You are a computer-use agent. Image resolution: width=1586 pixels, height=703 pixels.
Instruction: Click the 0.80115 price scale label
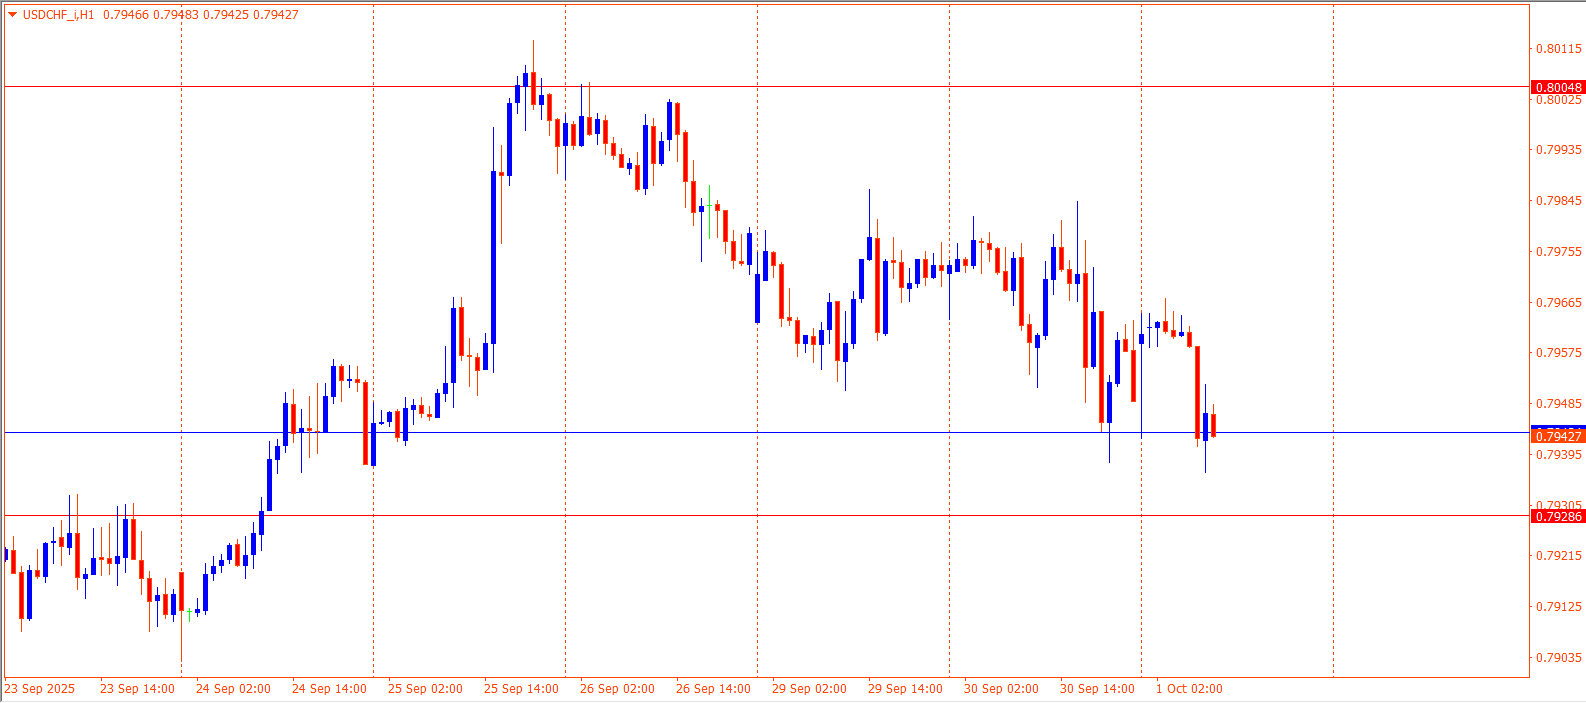point(1559,49)
